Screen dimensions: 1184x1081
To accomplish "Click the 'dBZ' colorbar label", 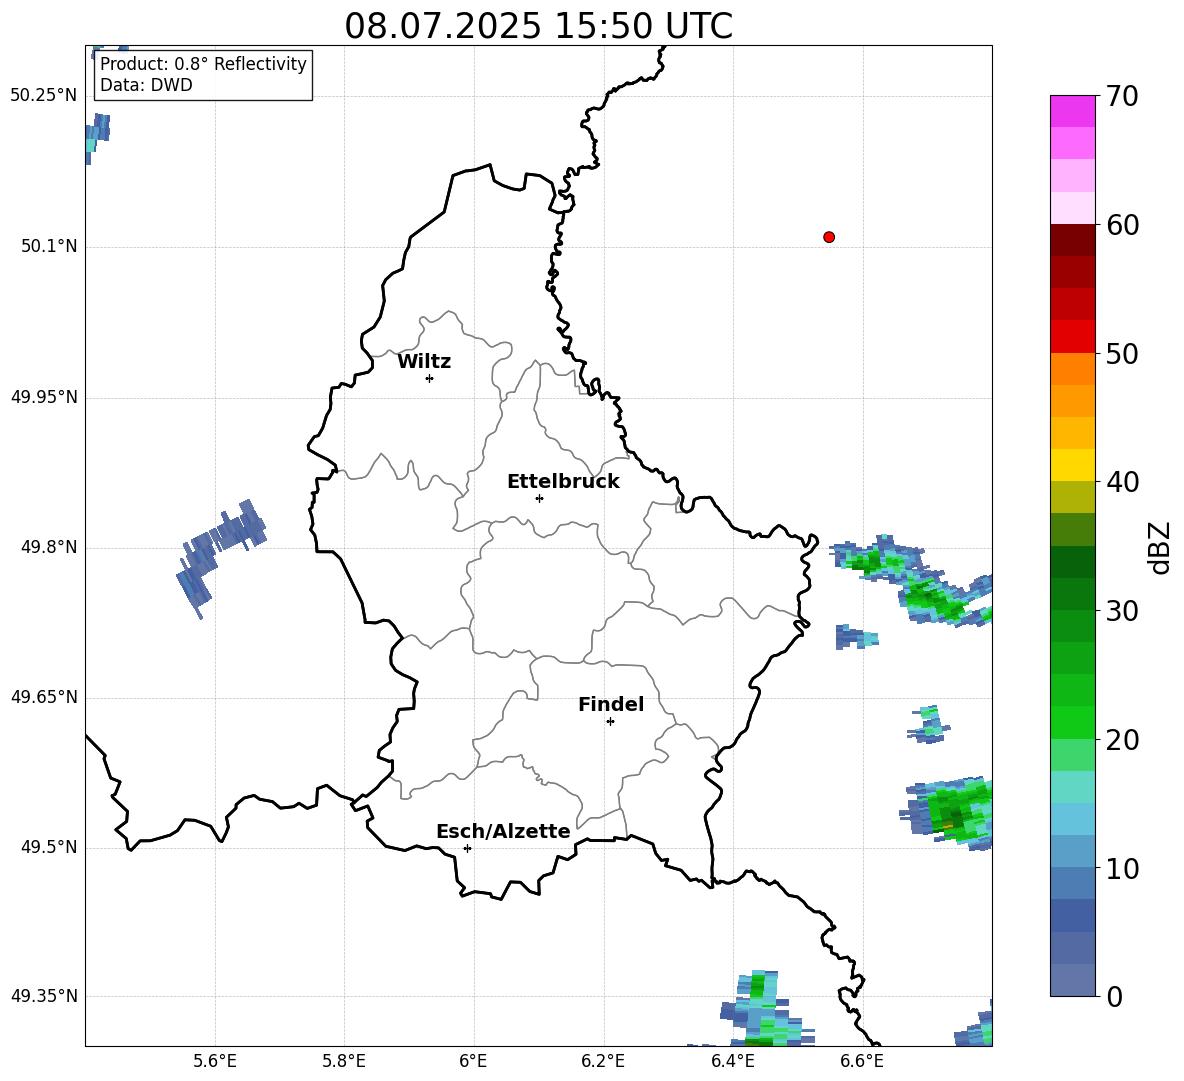I will coord(1161,547).
